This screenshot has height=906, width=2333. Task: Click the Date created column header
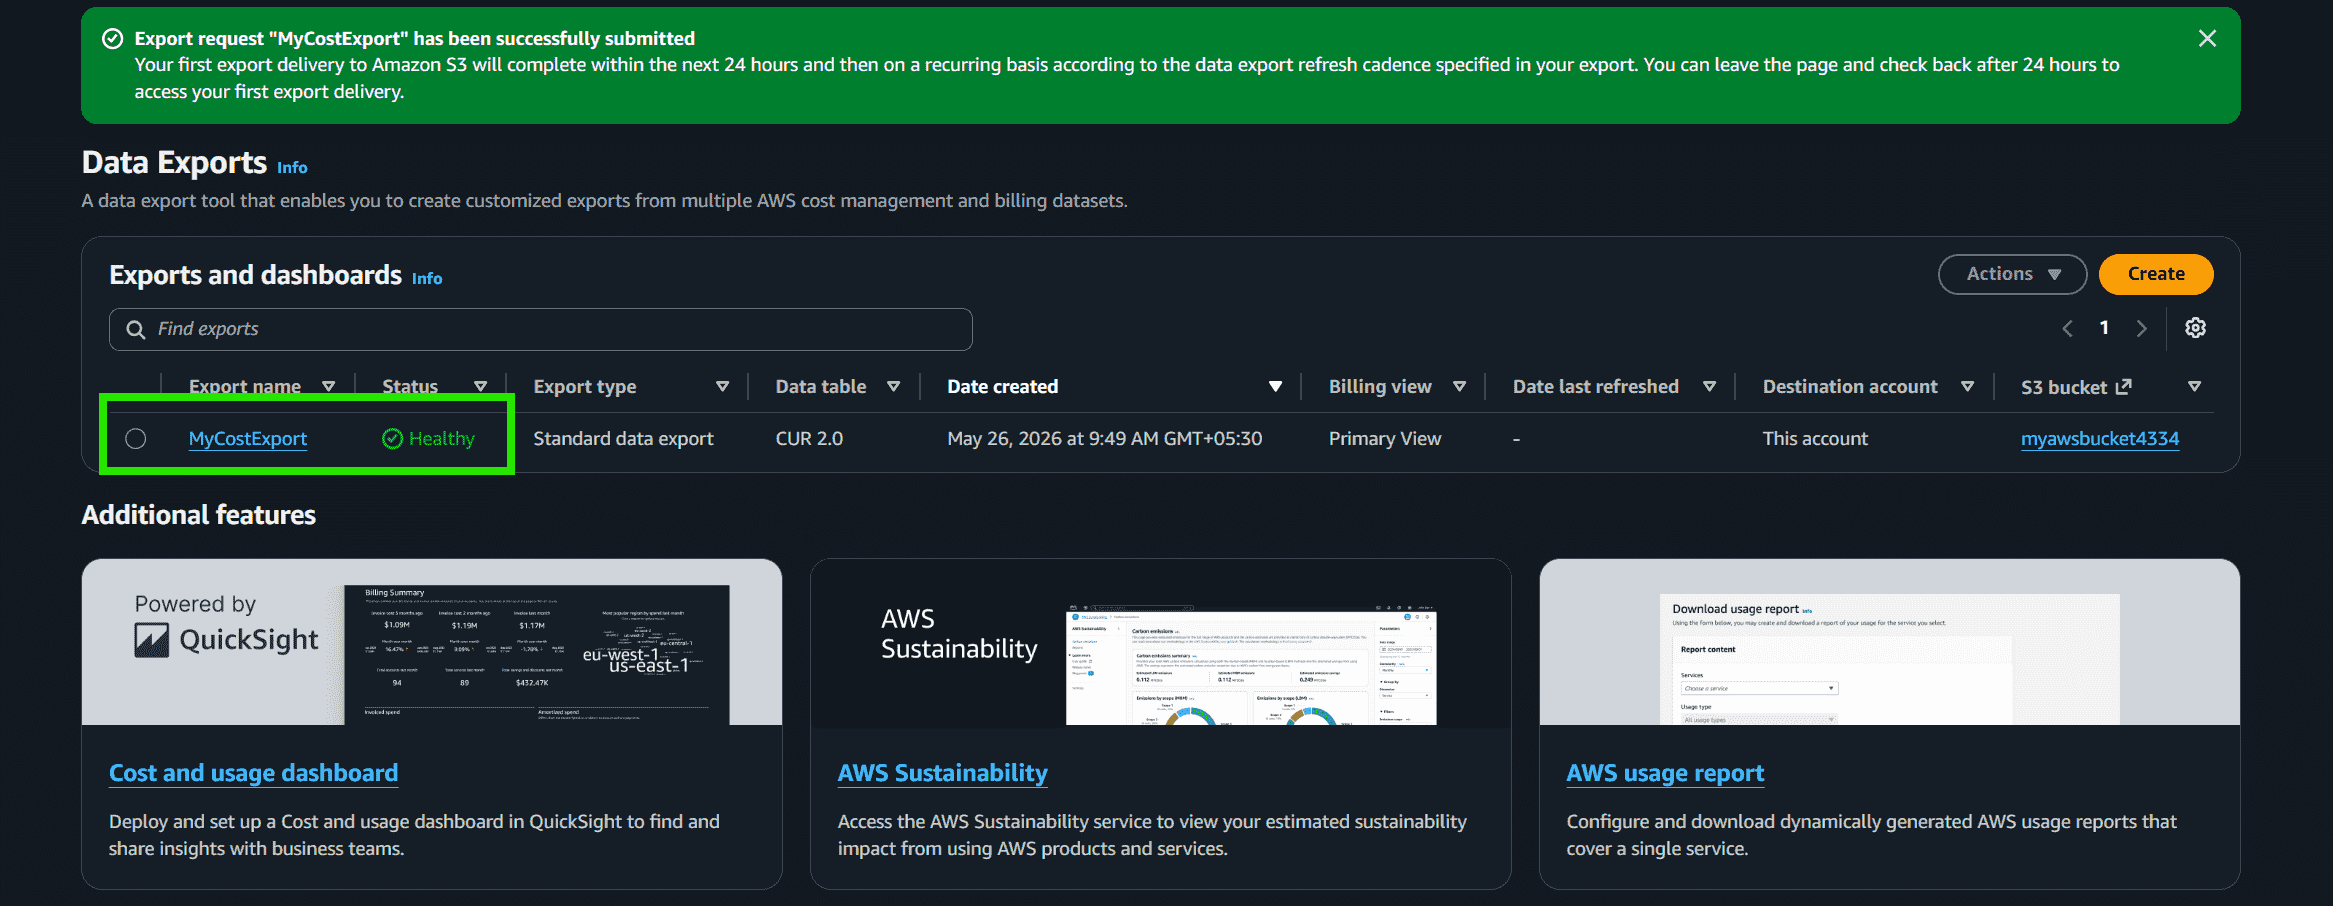point(1002,386)
